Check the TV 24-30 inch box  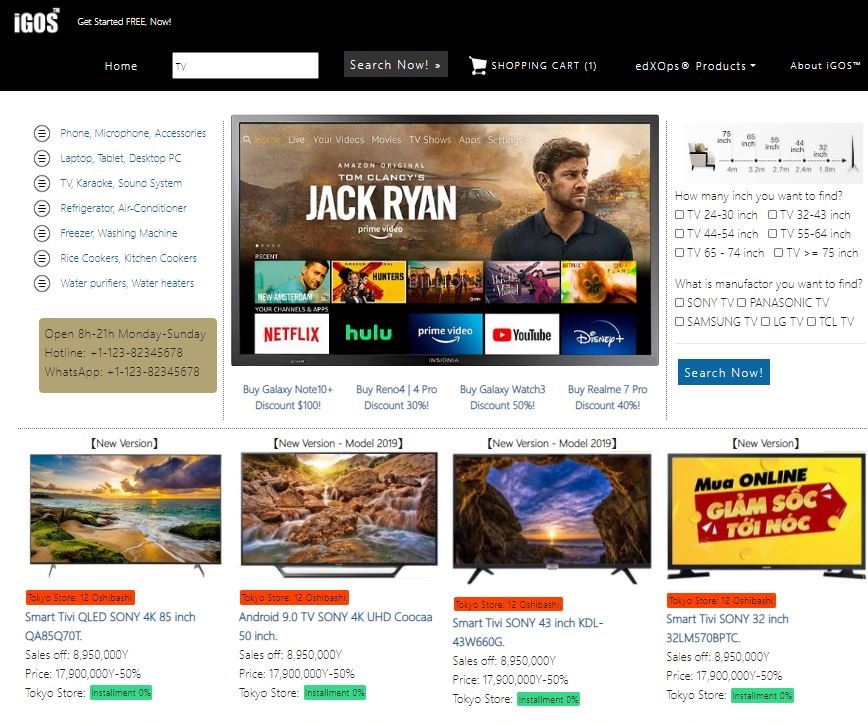(679, 215)
